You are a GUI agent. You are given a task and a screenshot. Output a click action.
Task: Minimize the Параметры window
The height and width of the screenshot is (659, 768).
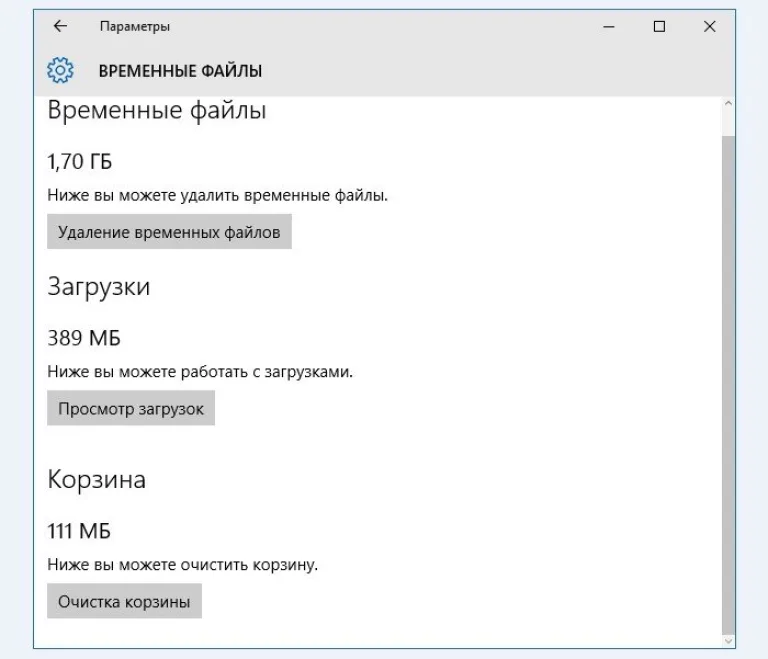[x=609, y=26]
